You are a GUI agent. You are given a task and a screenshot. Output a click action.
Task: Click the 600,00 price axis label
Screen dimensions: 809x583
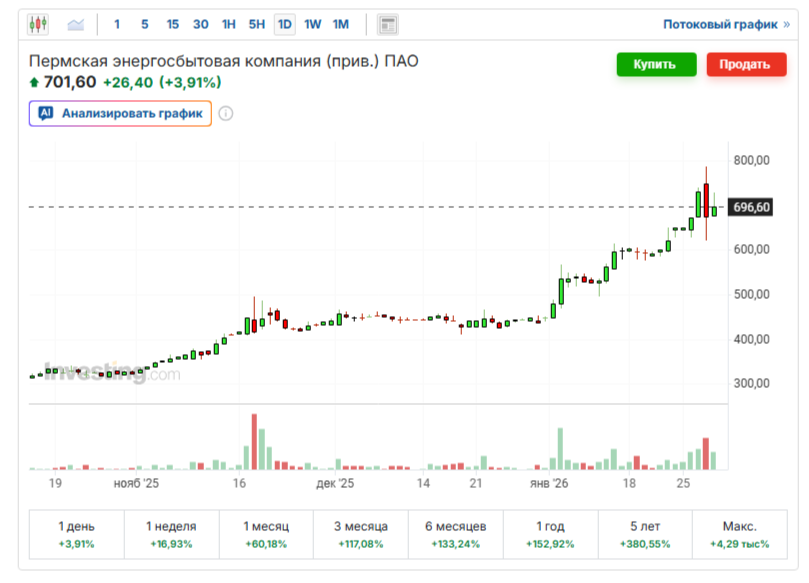pos(751,249)
